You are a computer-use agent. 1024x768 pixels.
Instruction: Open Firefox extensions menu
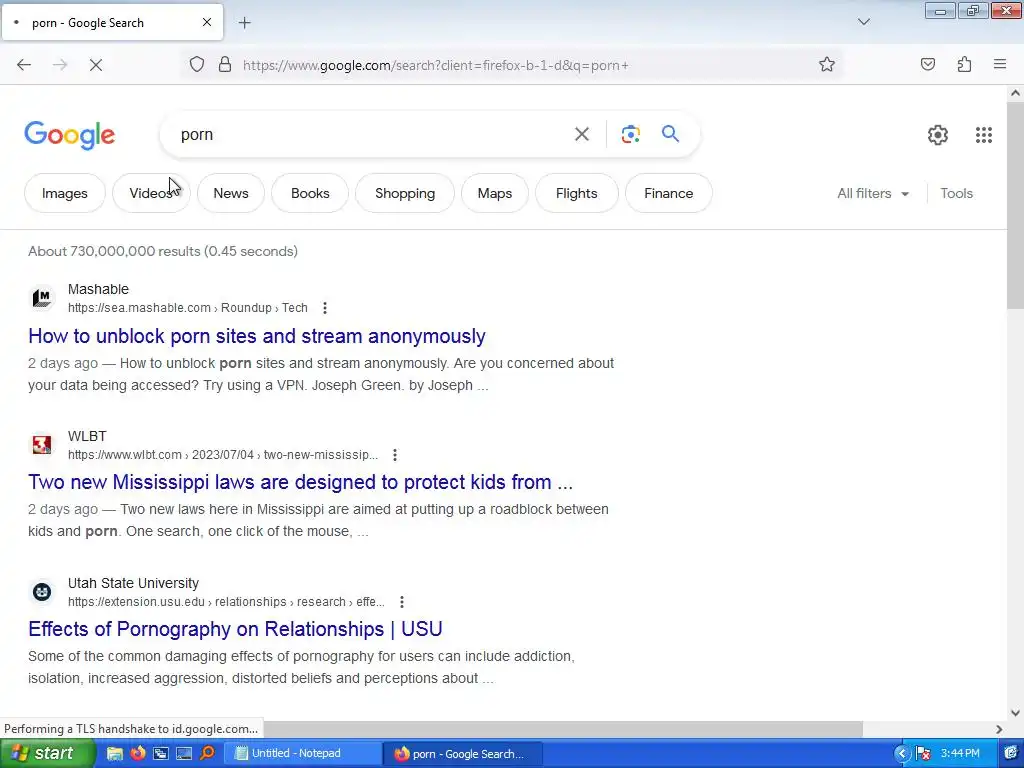coord(964,65)
